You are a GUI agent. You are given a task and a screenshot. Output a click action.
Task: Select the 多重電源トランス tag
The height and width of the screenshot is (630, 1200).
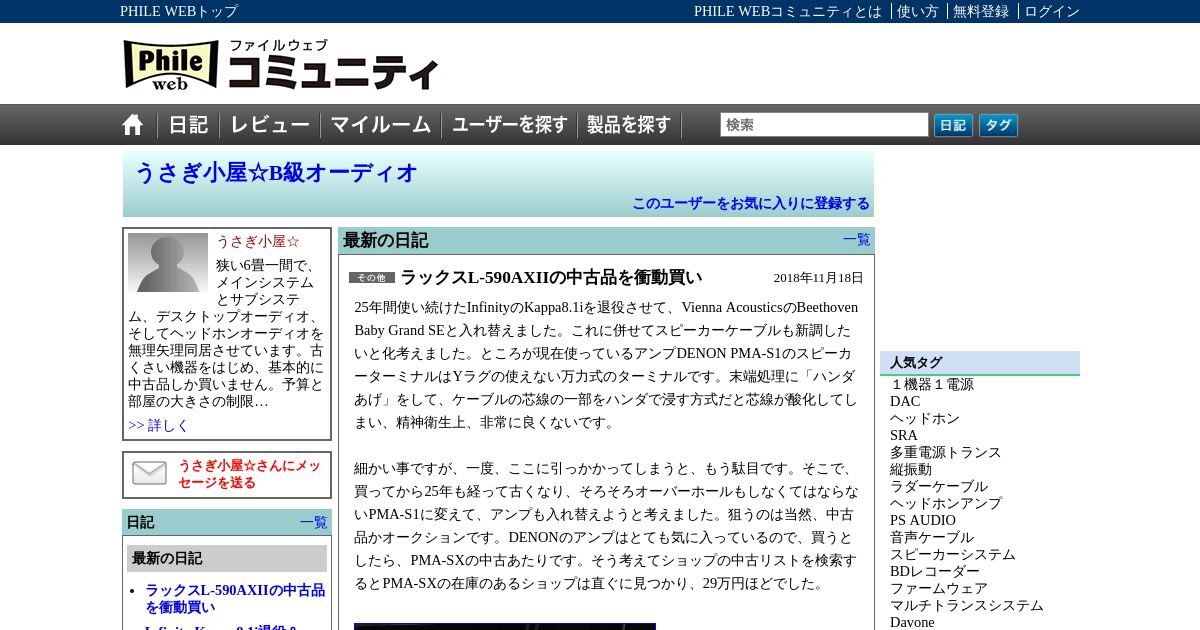click(946, 452)
